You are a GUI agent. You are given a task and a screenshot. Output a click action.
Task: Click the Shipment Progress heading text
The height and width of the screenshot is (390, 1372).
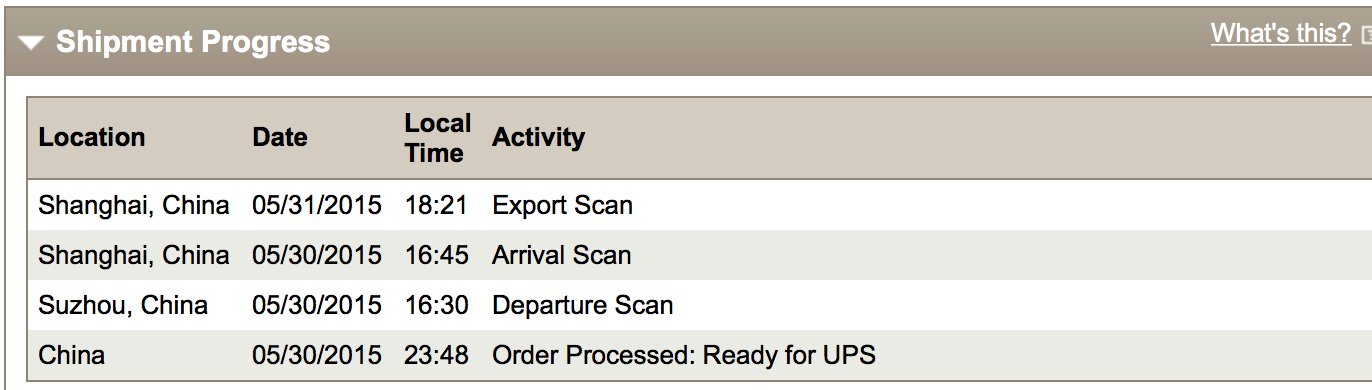pyautogui.click(x=193, y=42)
